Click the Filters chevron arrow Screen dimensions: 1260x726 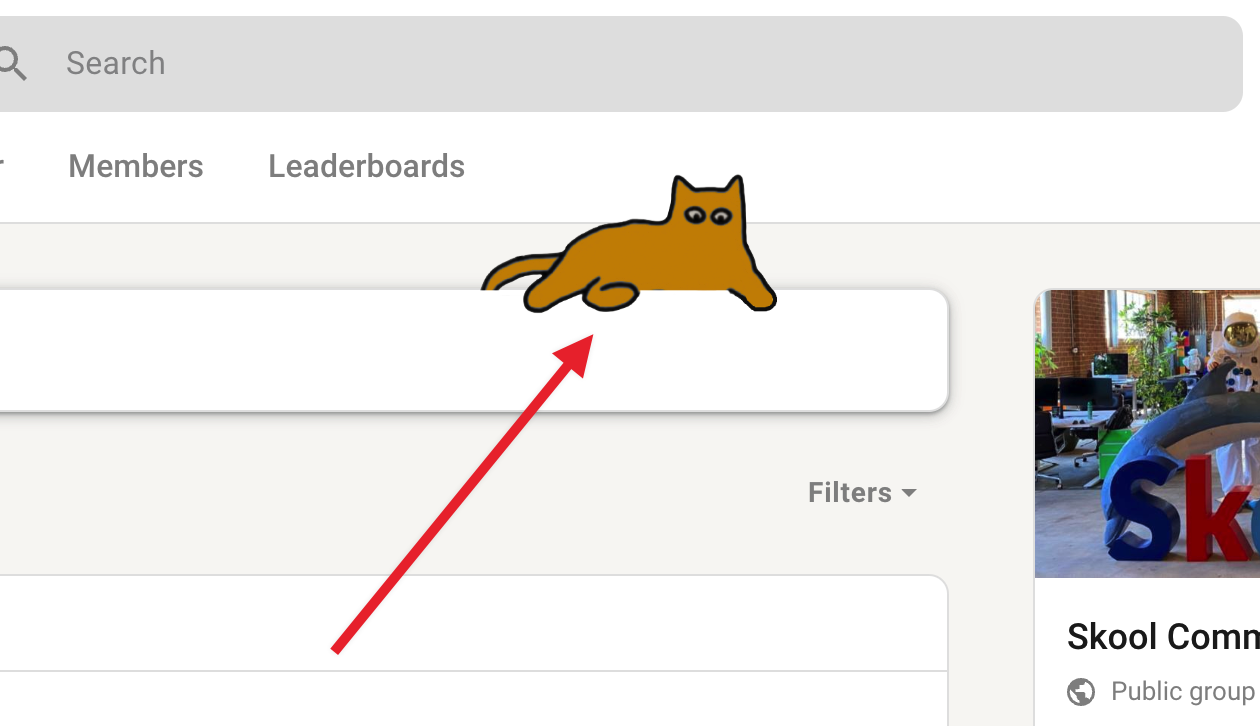click(x=909, y=493)
